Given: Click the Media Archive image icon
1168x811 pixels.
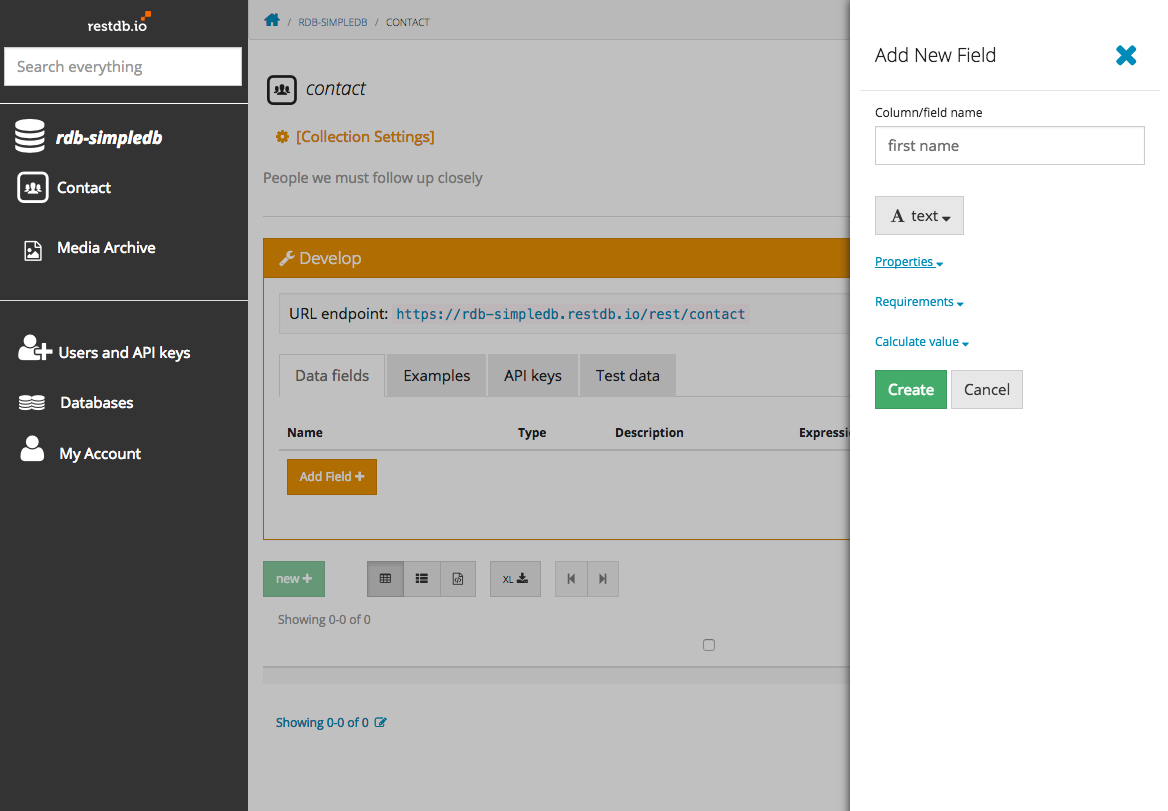Looking at the screenshot, I should 33,250.
